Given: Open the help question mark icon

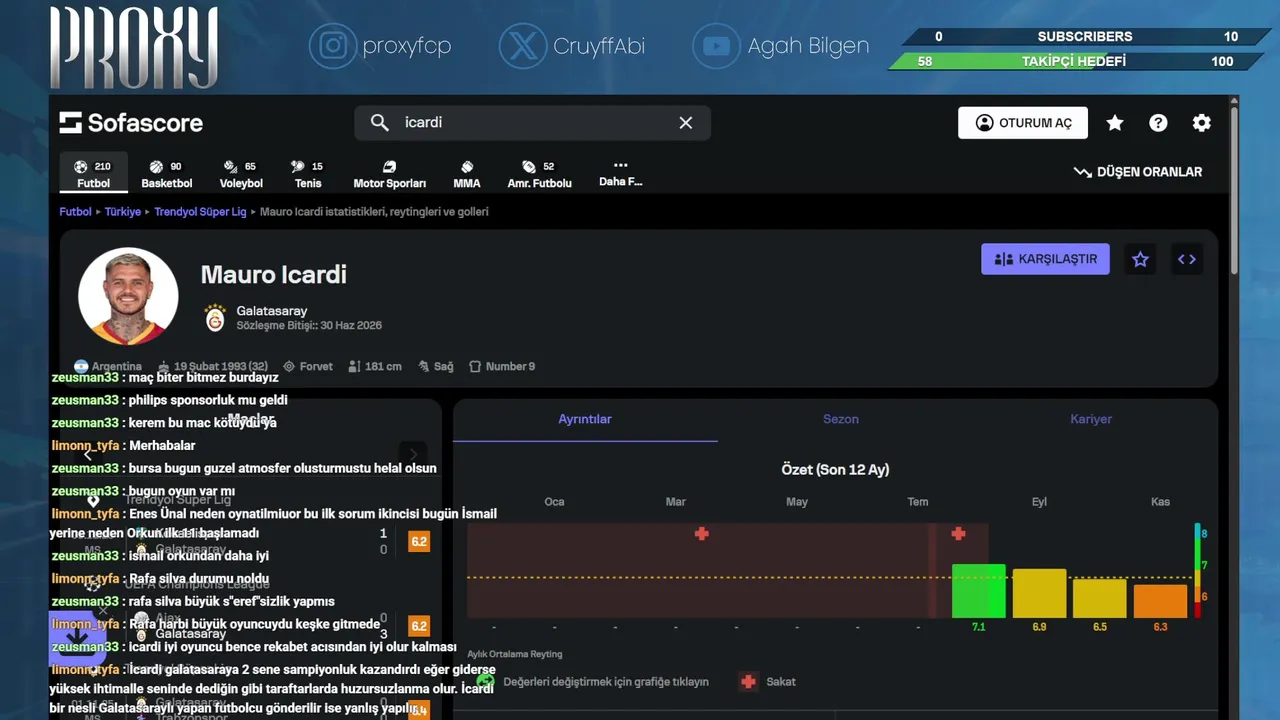Looking at the screenshot, I should [1158, 123].
